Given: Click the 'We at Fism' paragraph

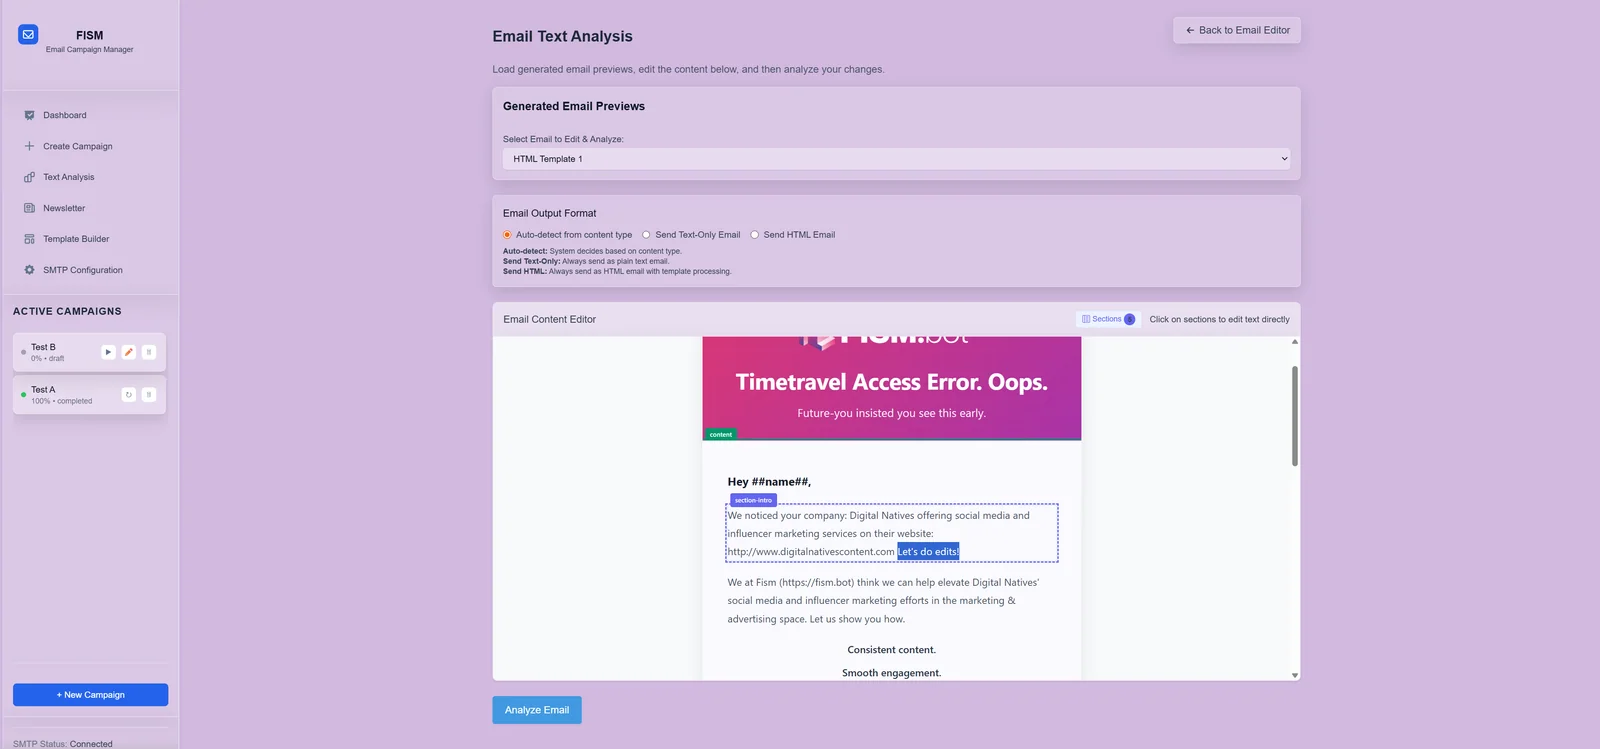Looking at the screenshot, I should coord(883,601).
